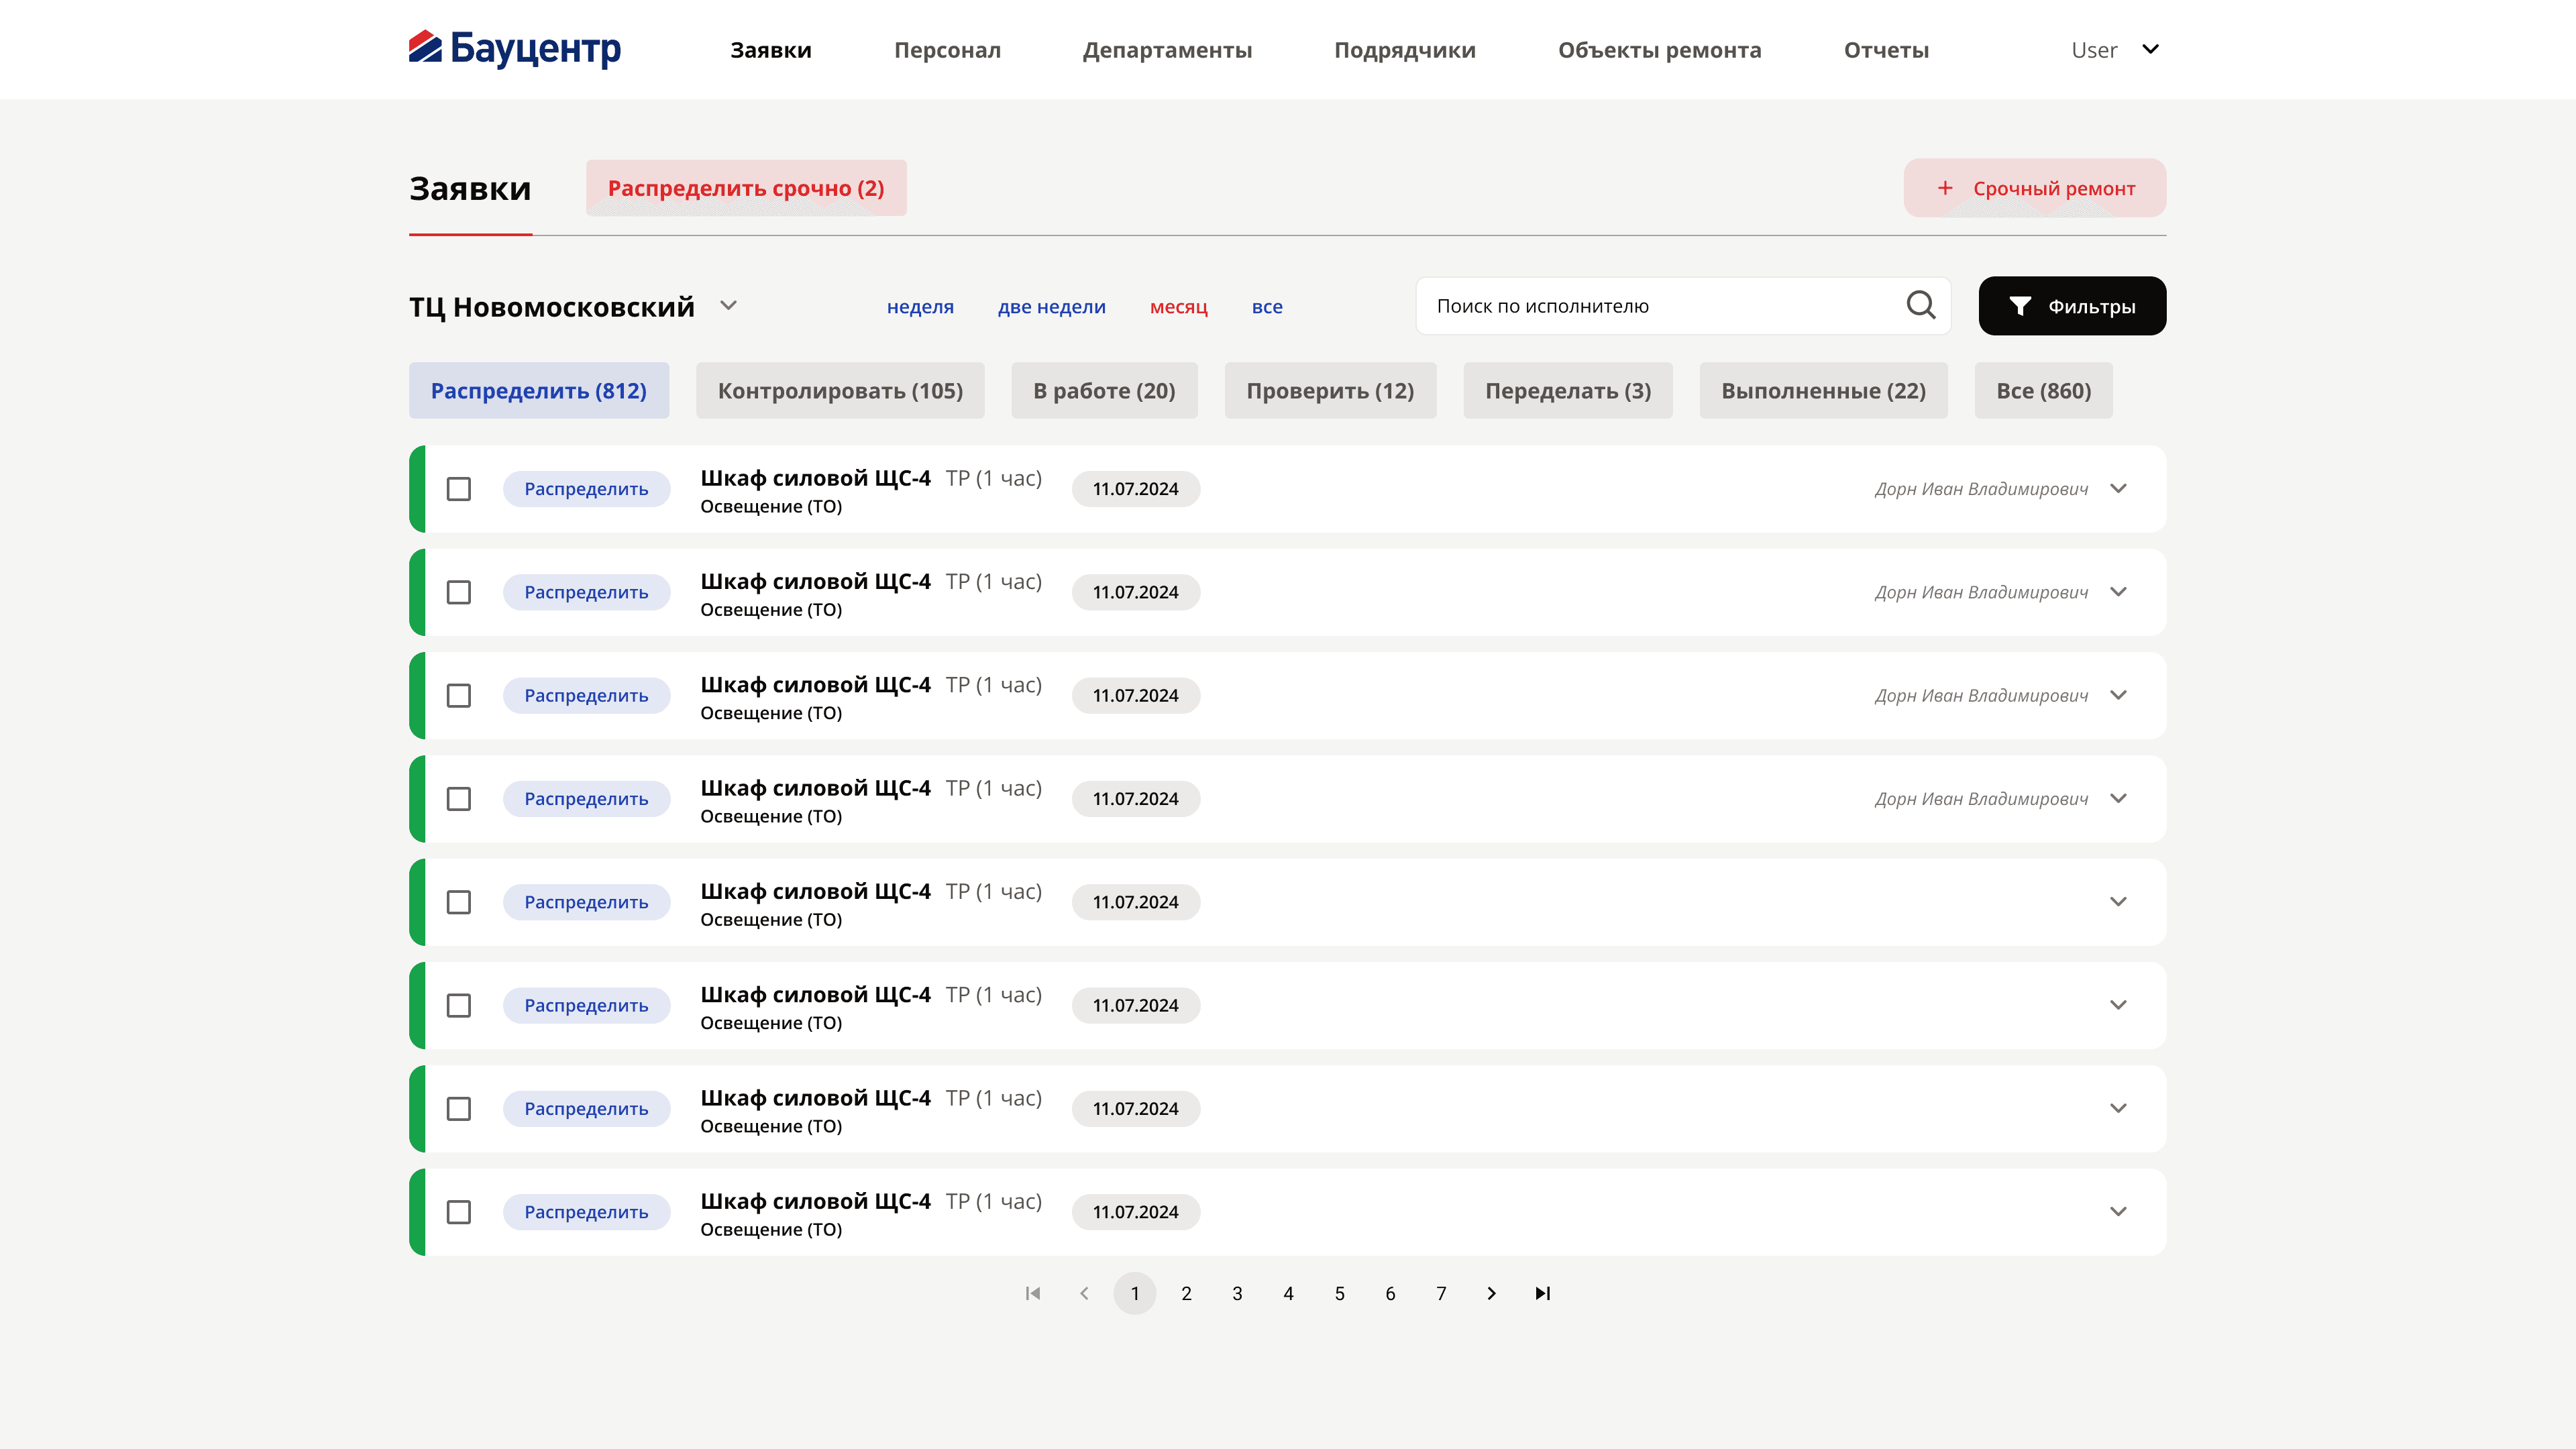Expand the first row with Дорн Иван Владимирович
The image size is (2576, 1449).
[2118, 489]
